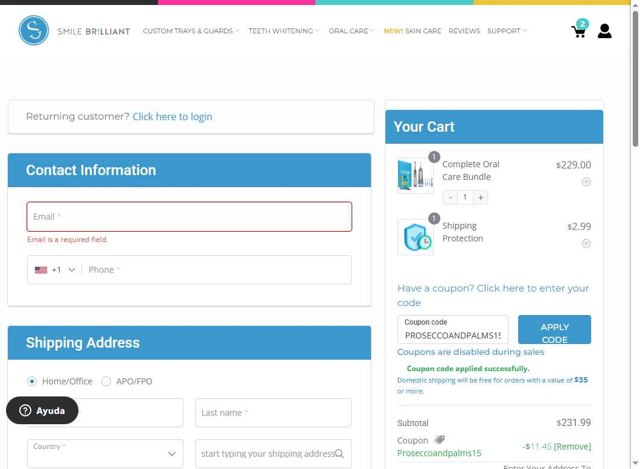Click the Smile Brilliant logo icon
This screenshot has height=469, width=640.
[x=33, y=30]
